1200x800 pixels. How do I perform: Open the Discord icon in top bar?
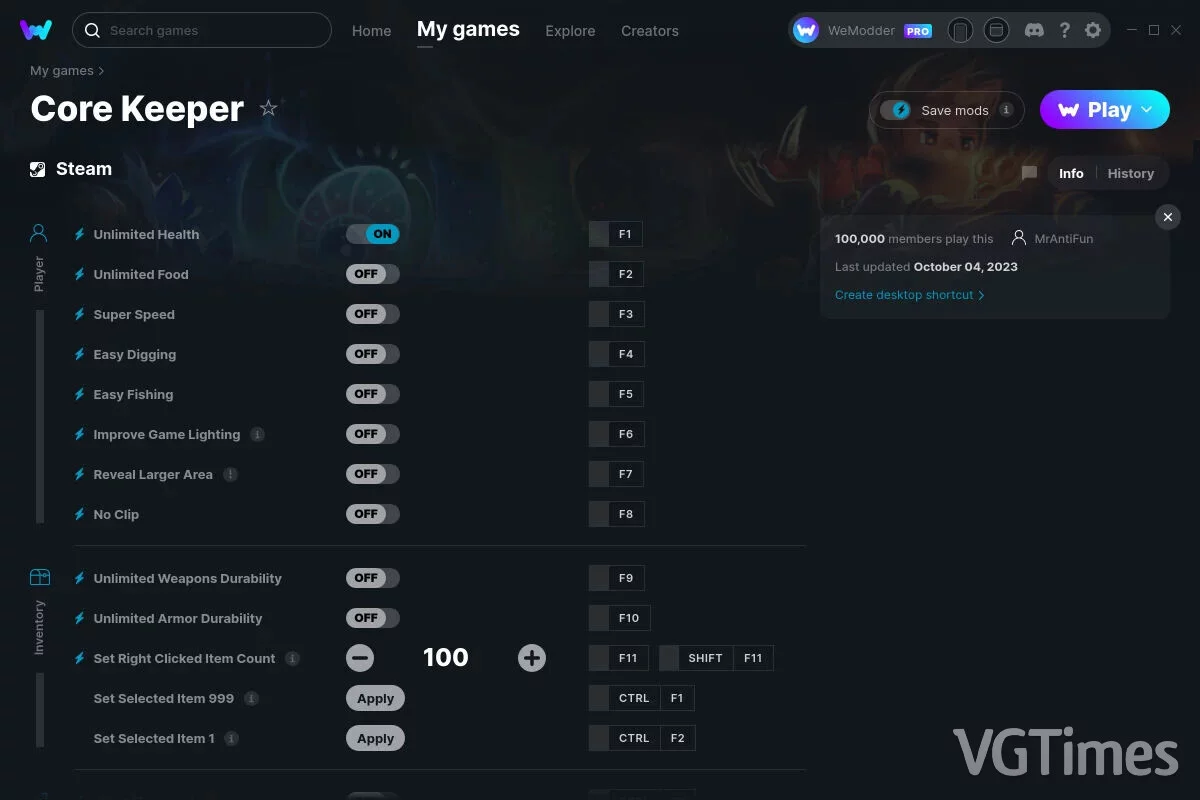pos(1035,30)
